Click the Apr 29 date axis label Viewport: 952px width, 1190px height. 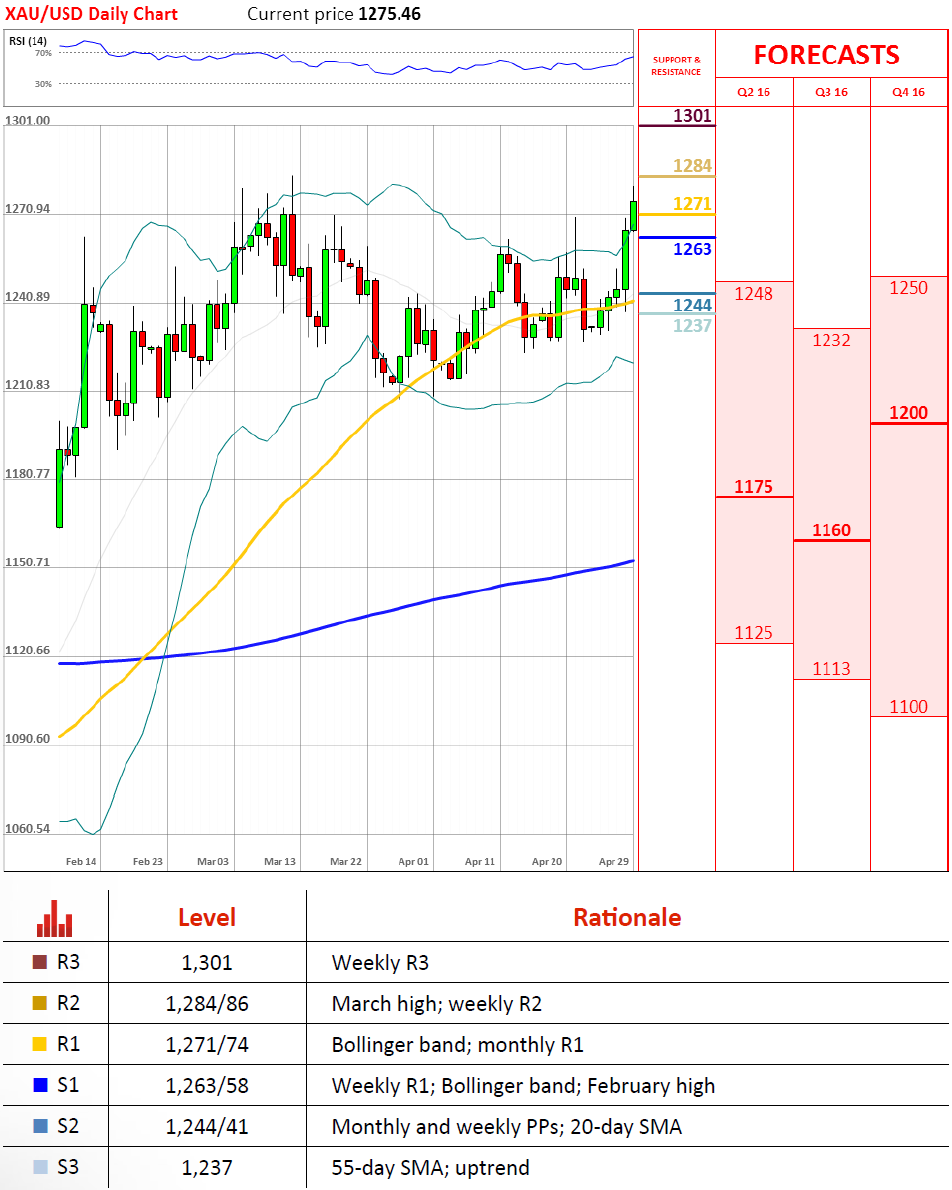pyautogui.click(x=614, y=861)
